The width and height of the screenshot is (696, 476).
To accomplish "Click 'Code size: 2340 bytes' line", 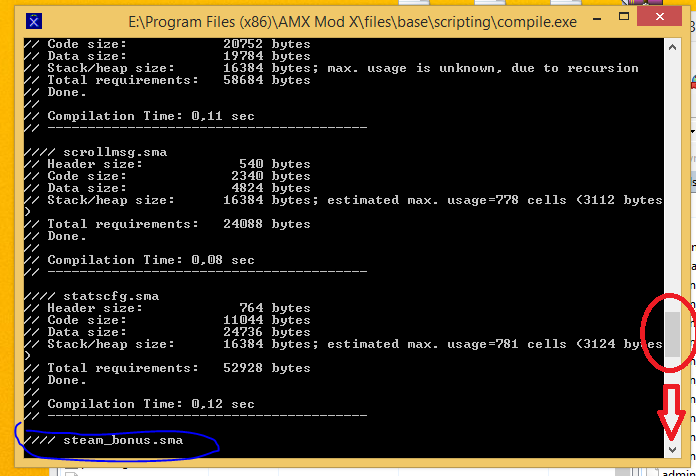I will (x=167, y=176).
